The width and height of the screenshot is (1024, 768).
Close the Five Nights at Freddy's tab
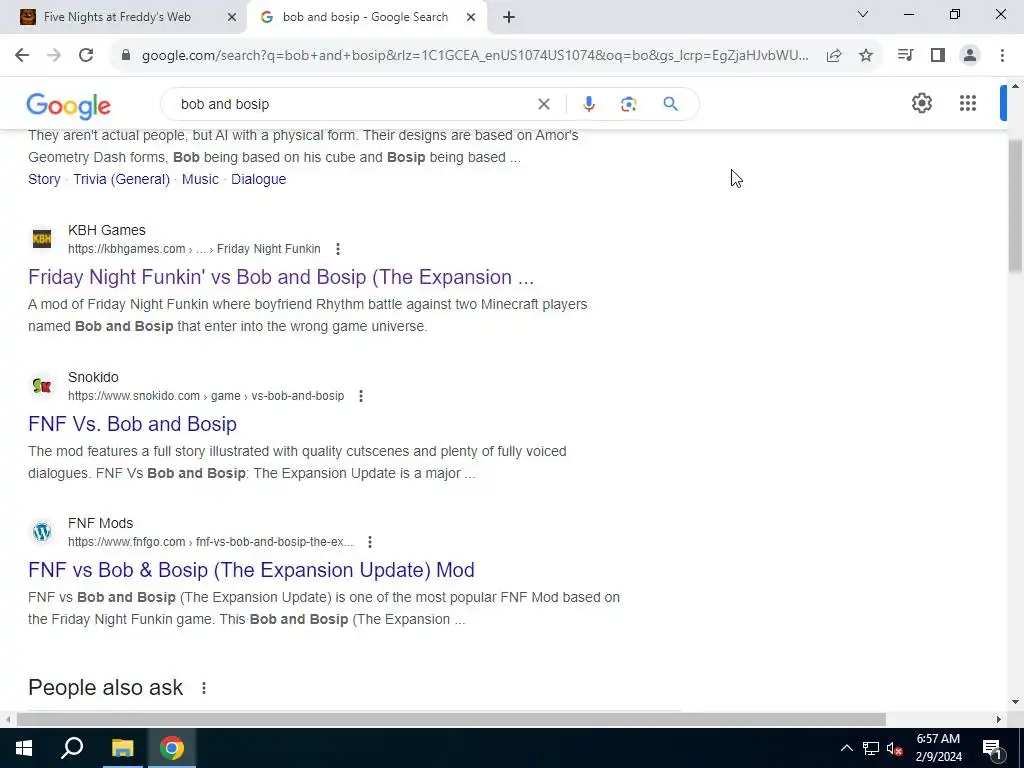pos(232,18)
